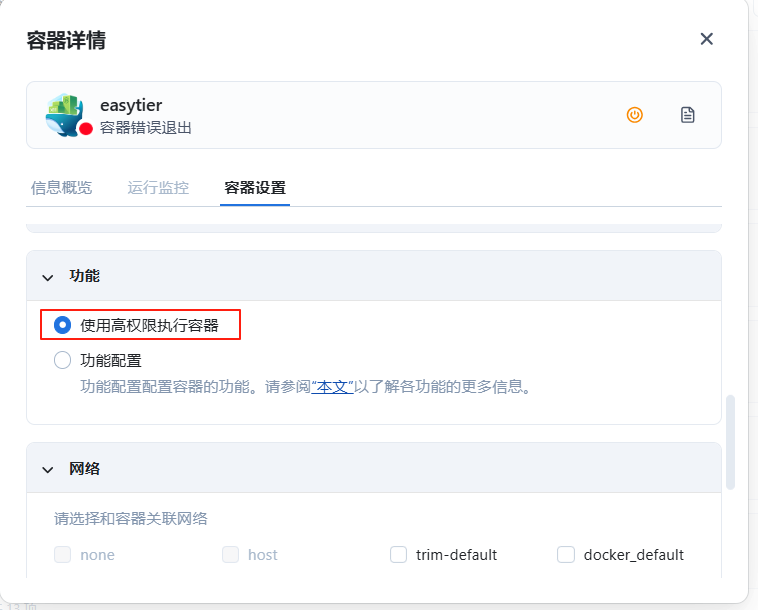
Task: Select the 容器设置 tab
Action: [255, 188]
